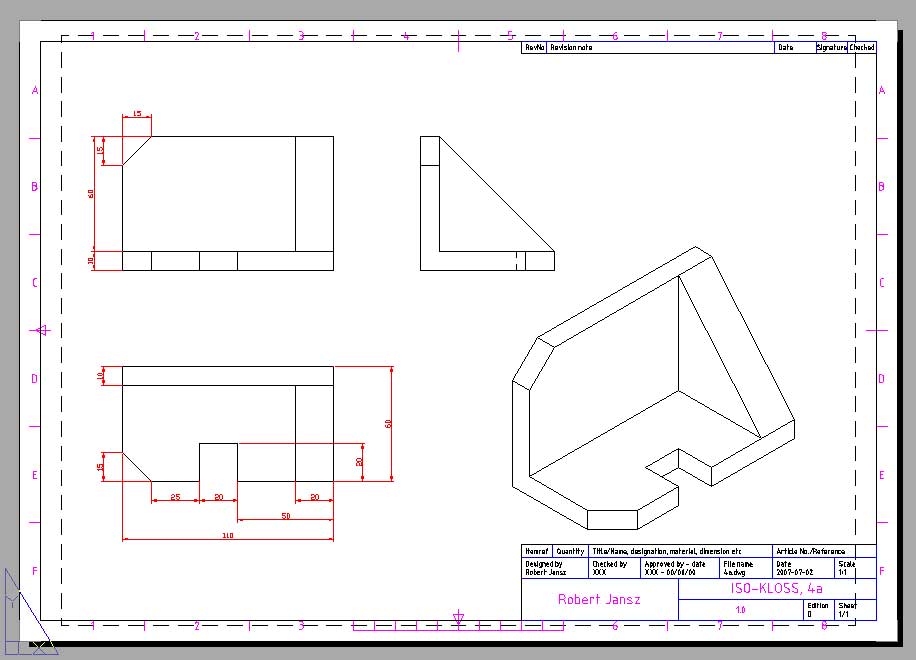
Task: Click the Approved by - date cell
Action: [680, 568]
